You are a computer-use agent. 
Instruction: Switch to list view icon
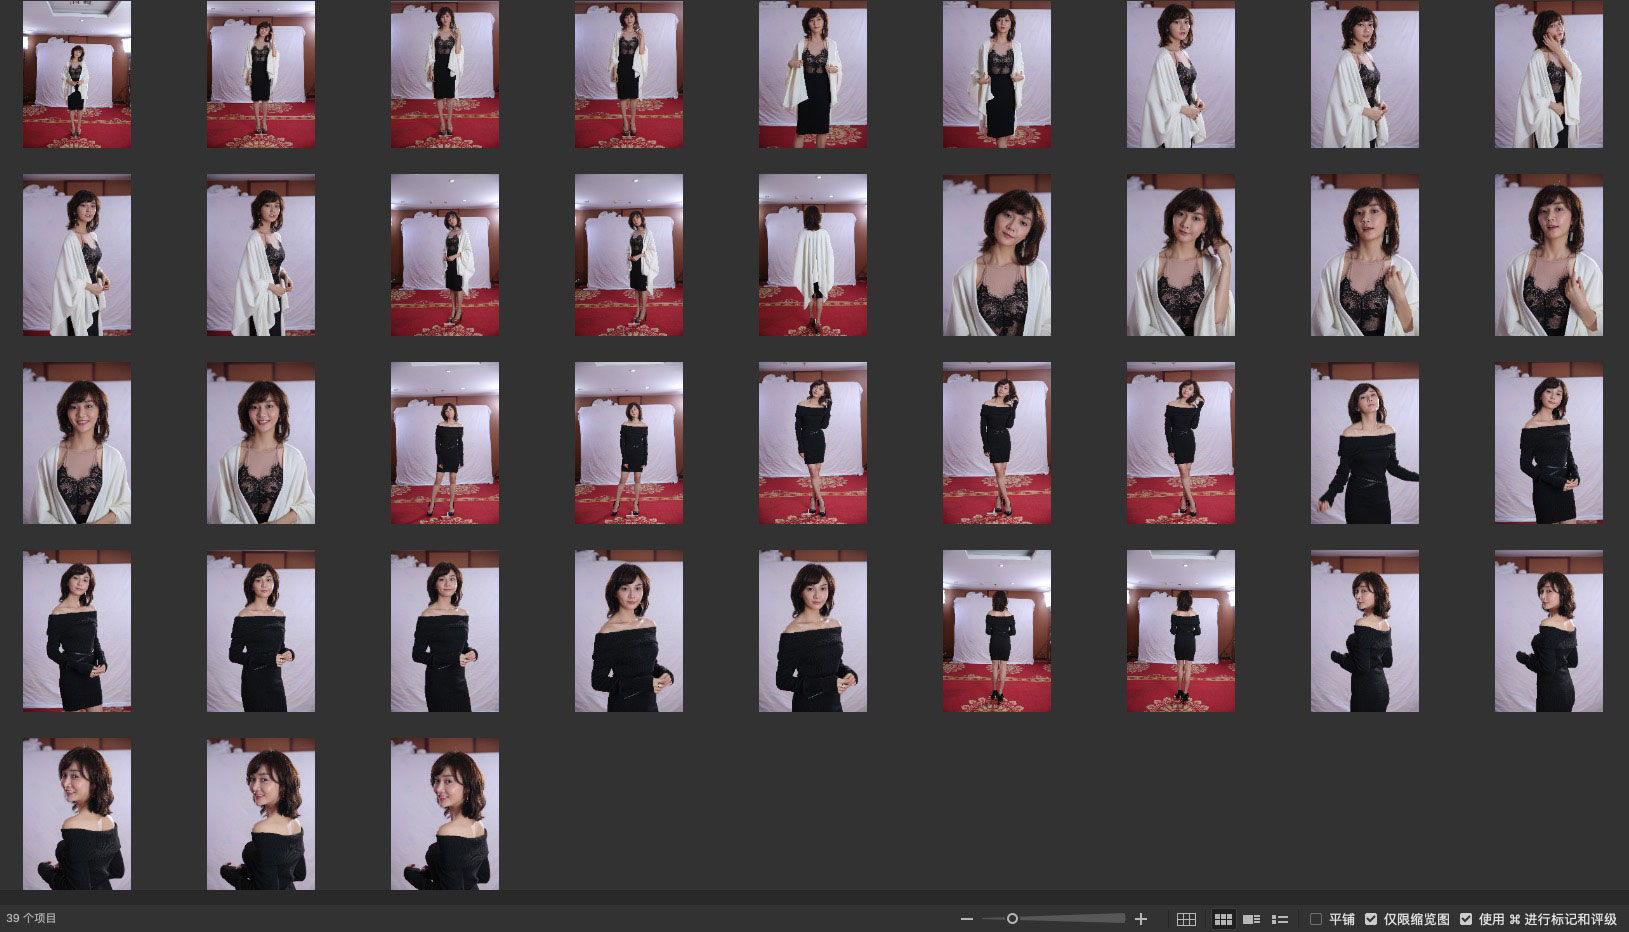(x=1279, y=919)
